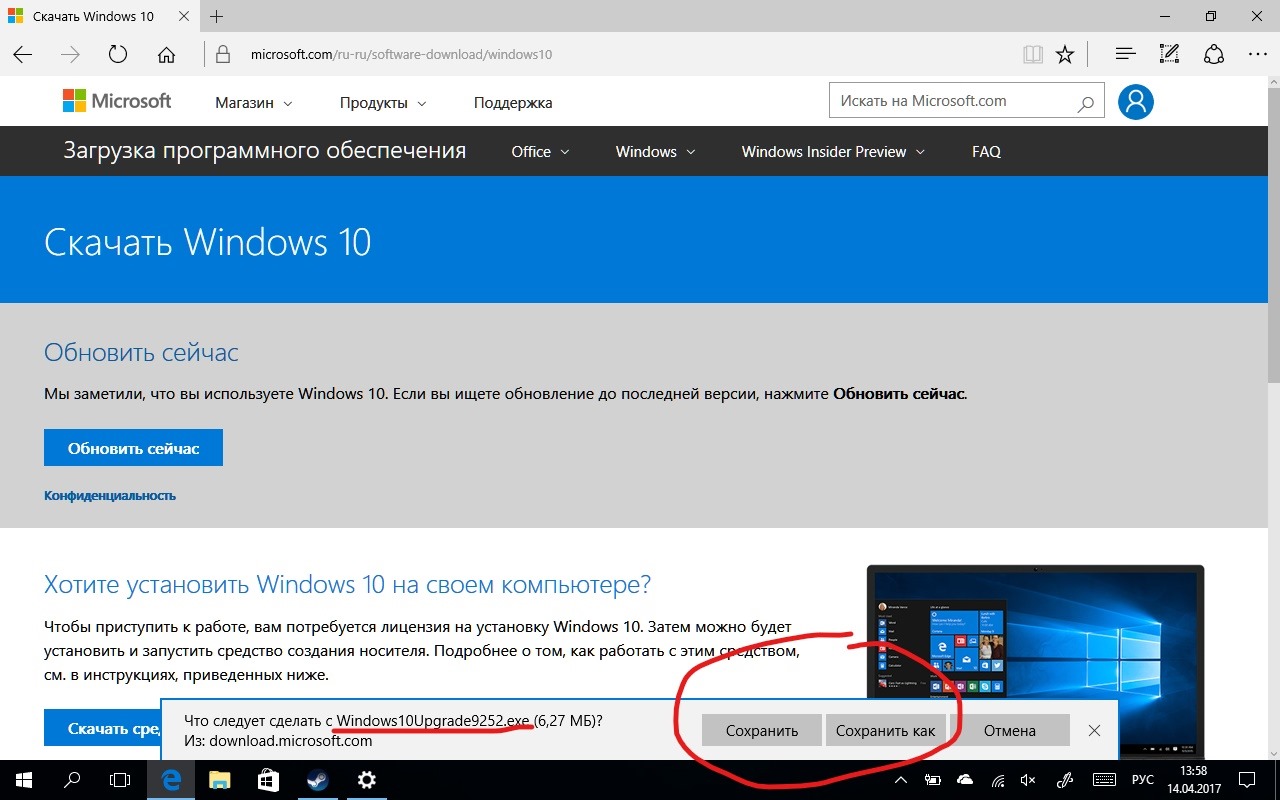Open the Make a Web Note icon
Image resolution: width=1280 pixels, height=800 pixels.
click(1169, 54)
